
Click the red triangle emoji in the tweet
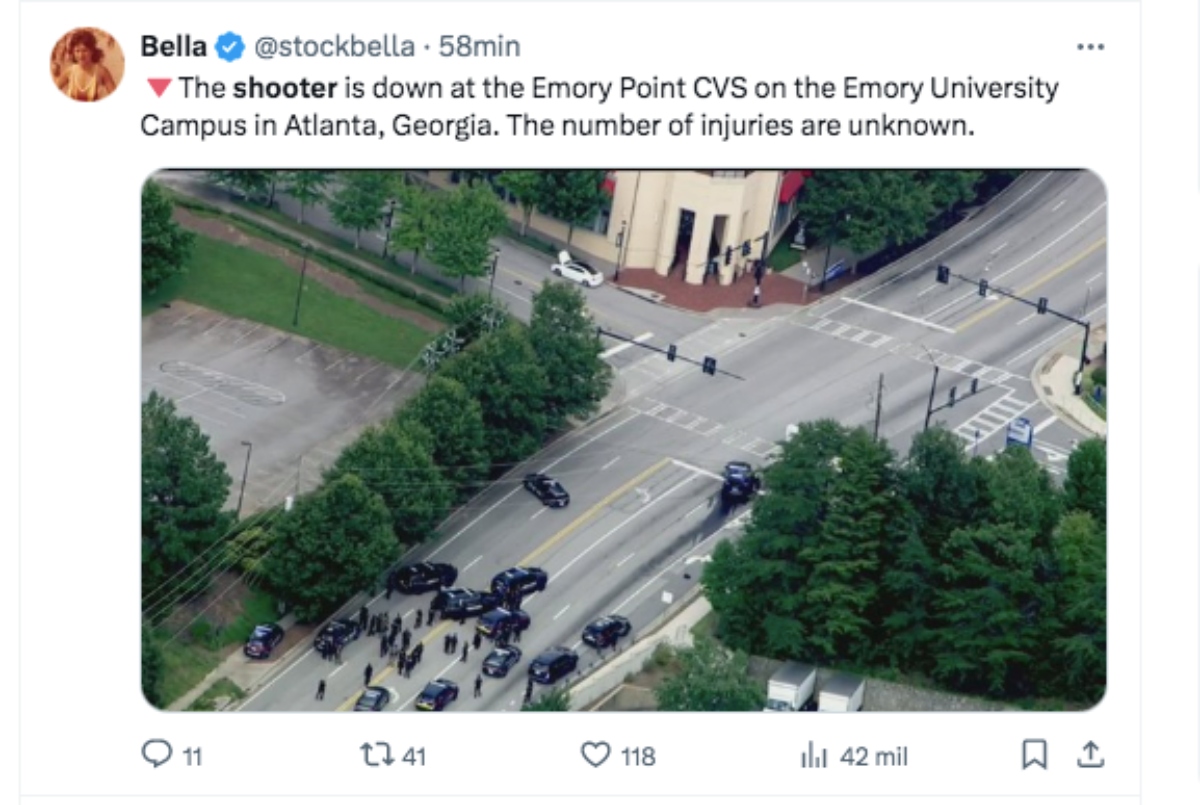coord(159,87)
